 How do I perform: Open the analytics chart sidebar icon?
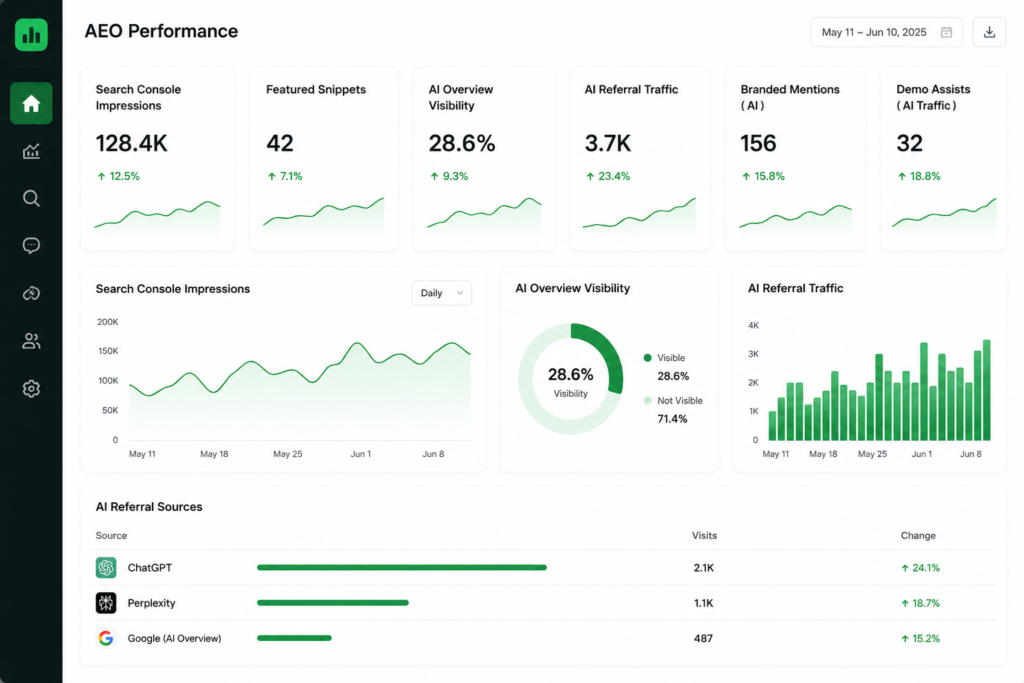click(x=31, y=151)
